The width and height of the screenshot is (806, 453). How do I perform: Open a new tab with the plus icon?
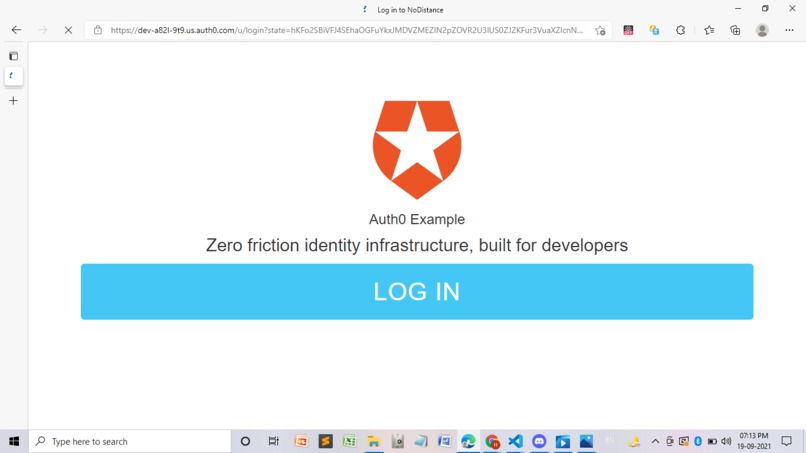pyautogui.click(x=13, y=100)
